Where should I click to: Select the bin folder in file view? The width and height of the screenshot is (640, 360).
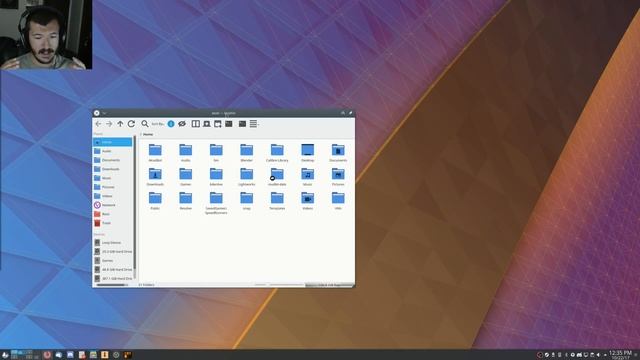[x=216, y=153]
